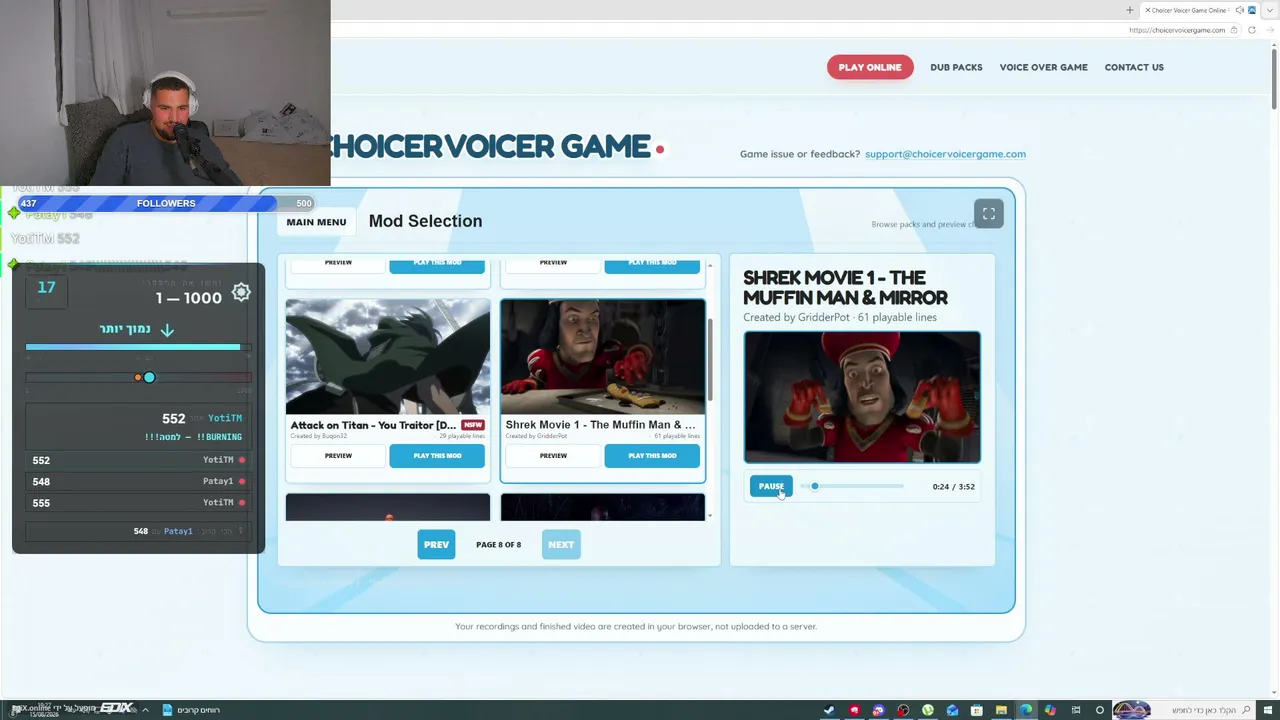This screenshot has height=720, width=1280.
Task: Reload the page with the refresh icon
Action: (1251, 30)
